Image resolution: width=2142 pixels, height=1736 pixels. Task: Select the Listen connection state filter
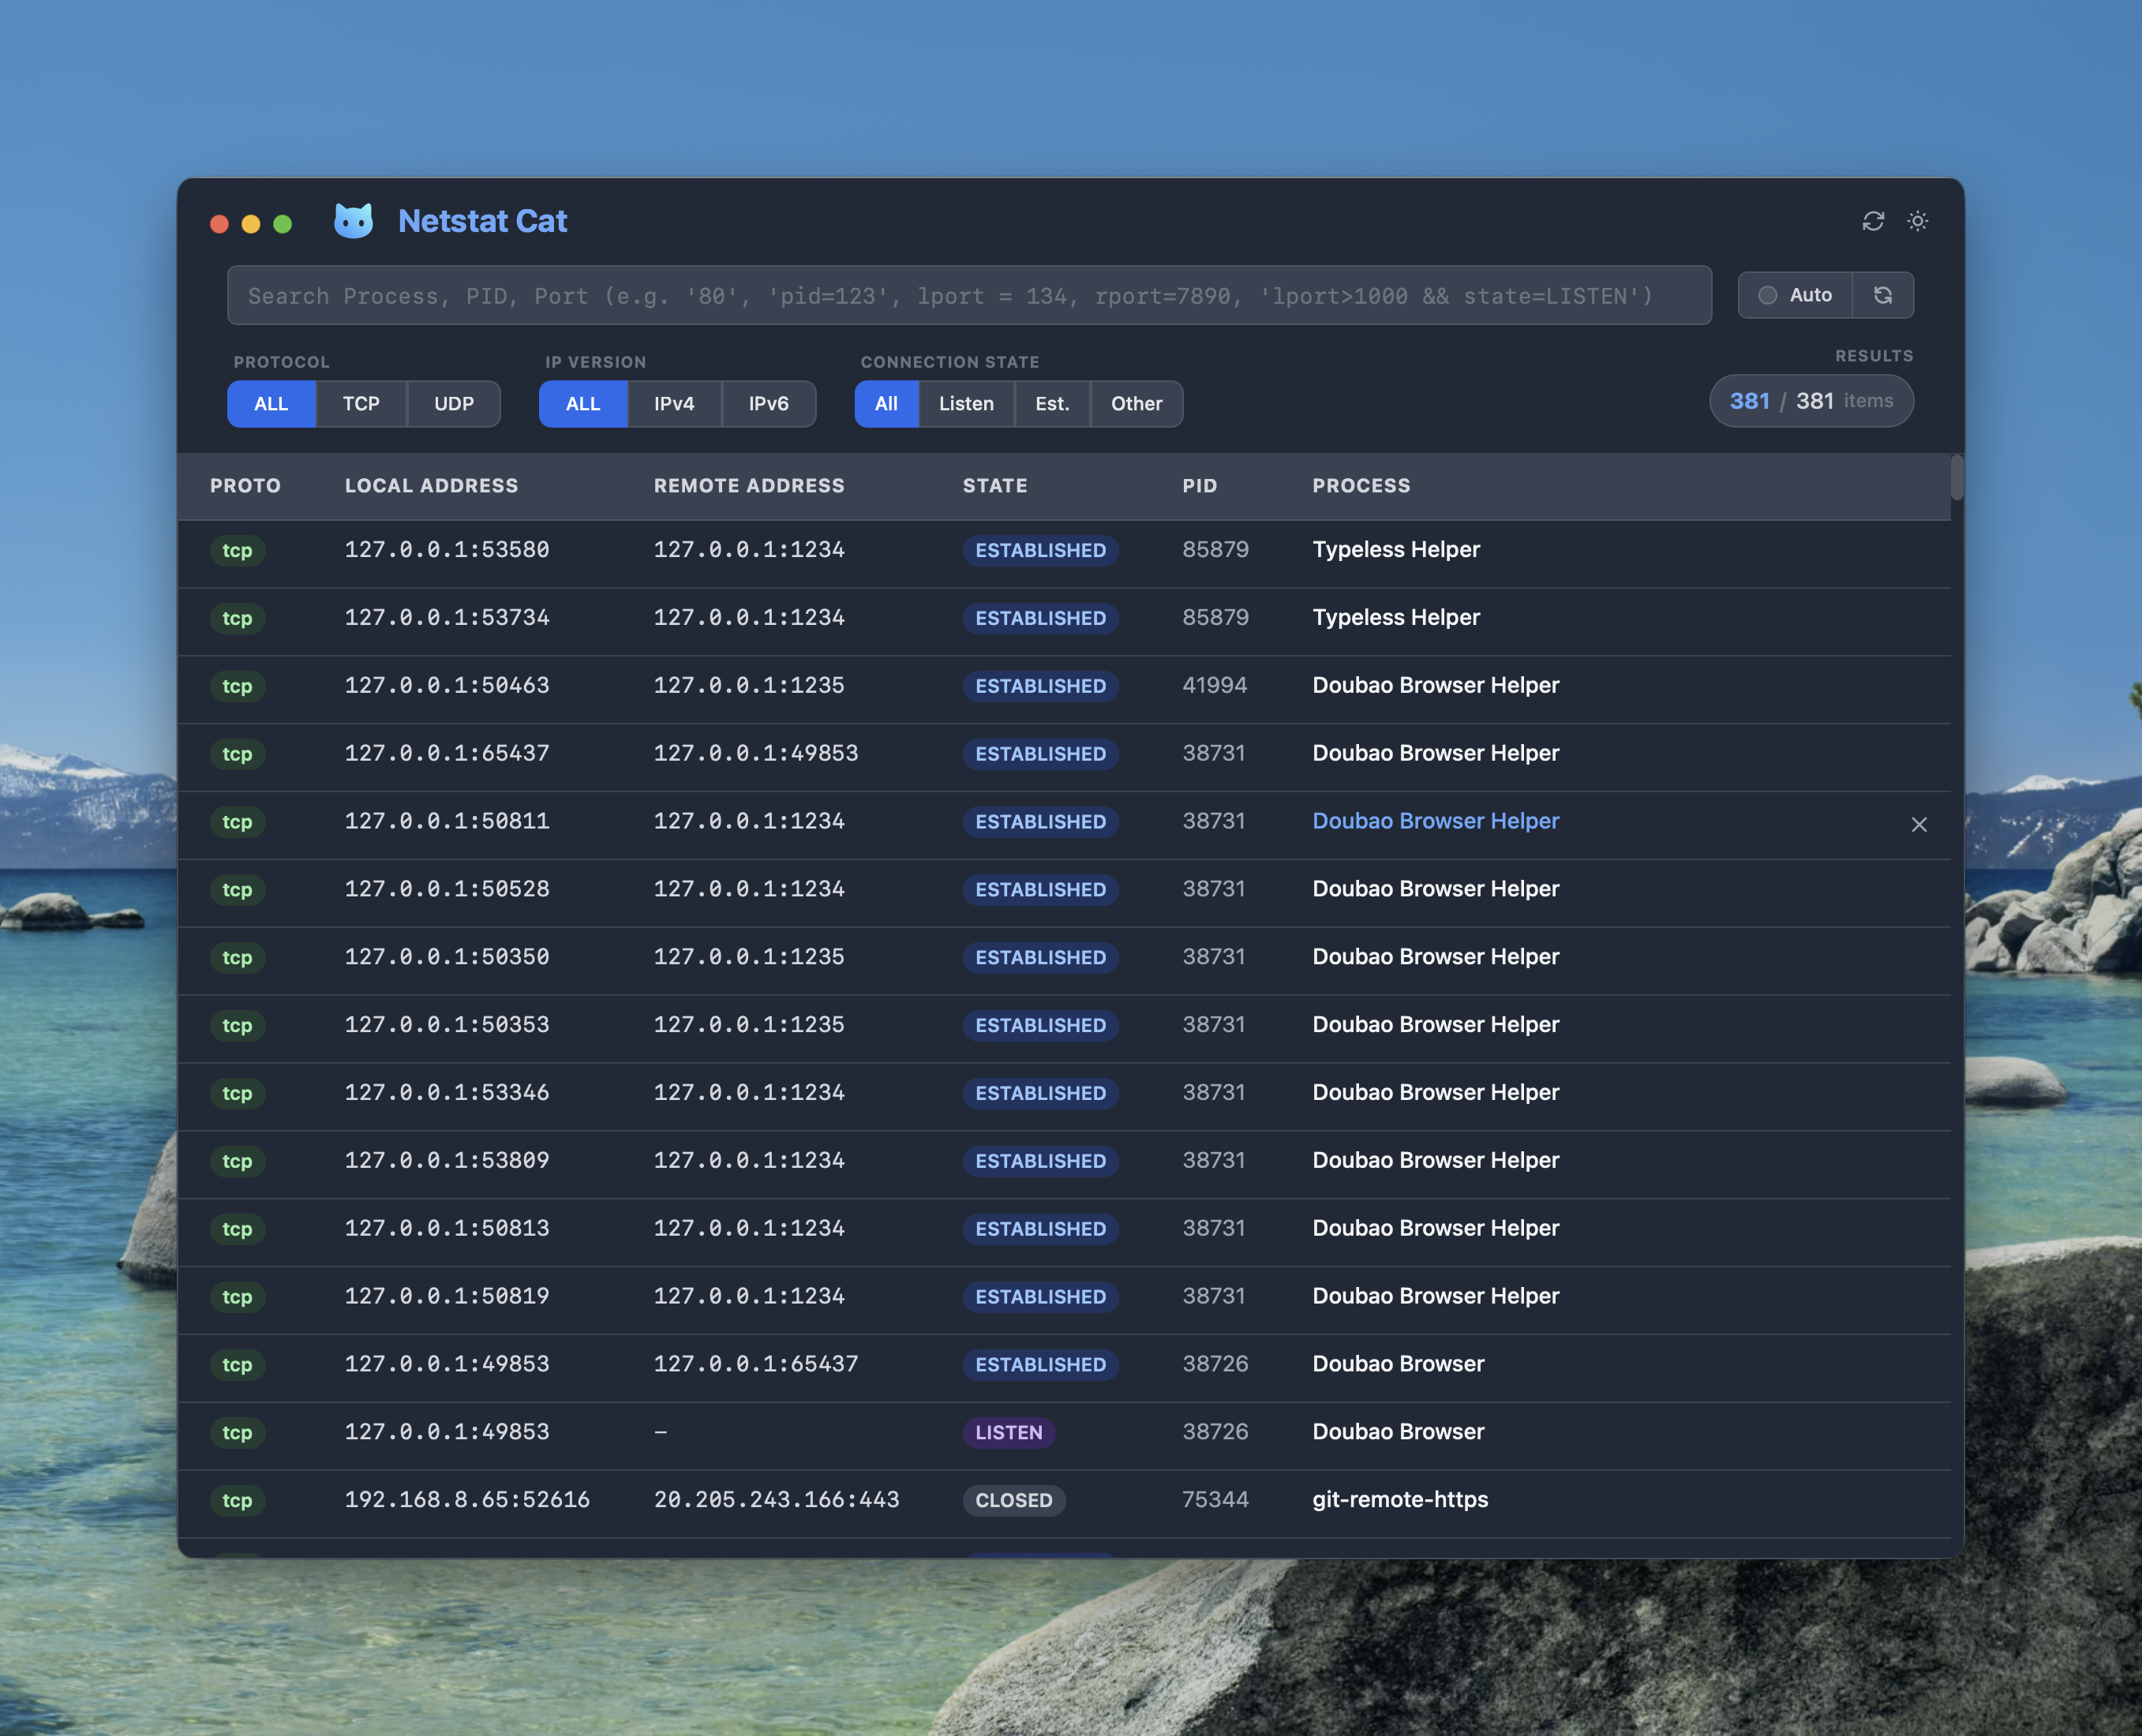(965, 404)
